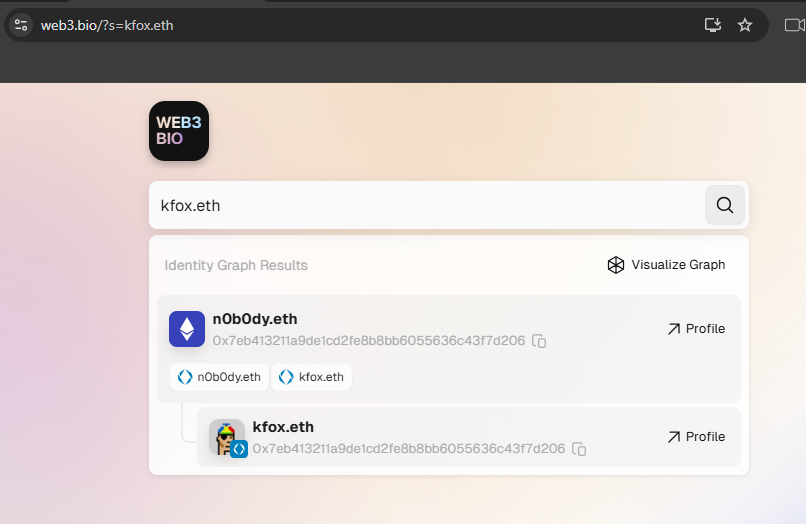Screen dimensions: 806x524
Task: Click the install app icon in address bar
Action: coord(713,25)
